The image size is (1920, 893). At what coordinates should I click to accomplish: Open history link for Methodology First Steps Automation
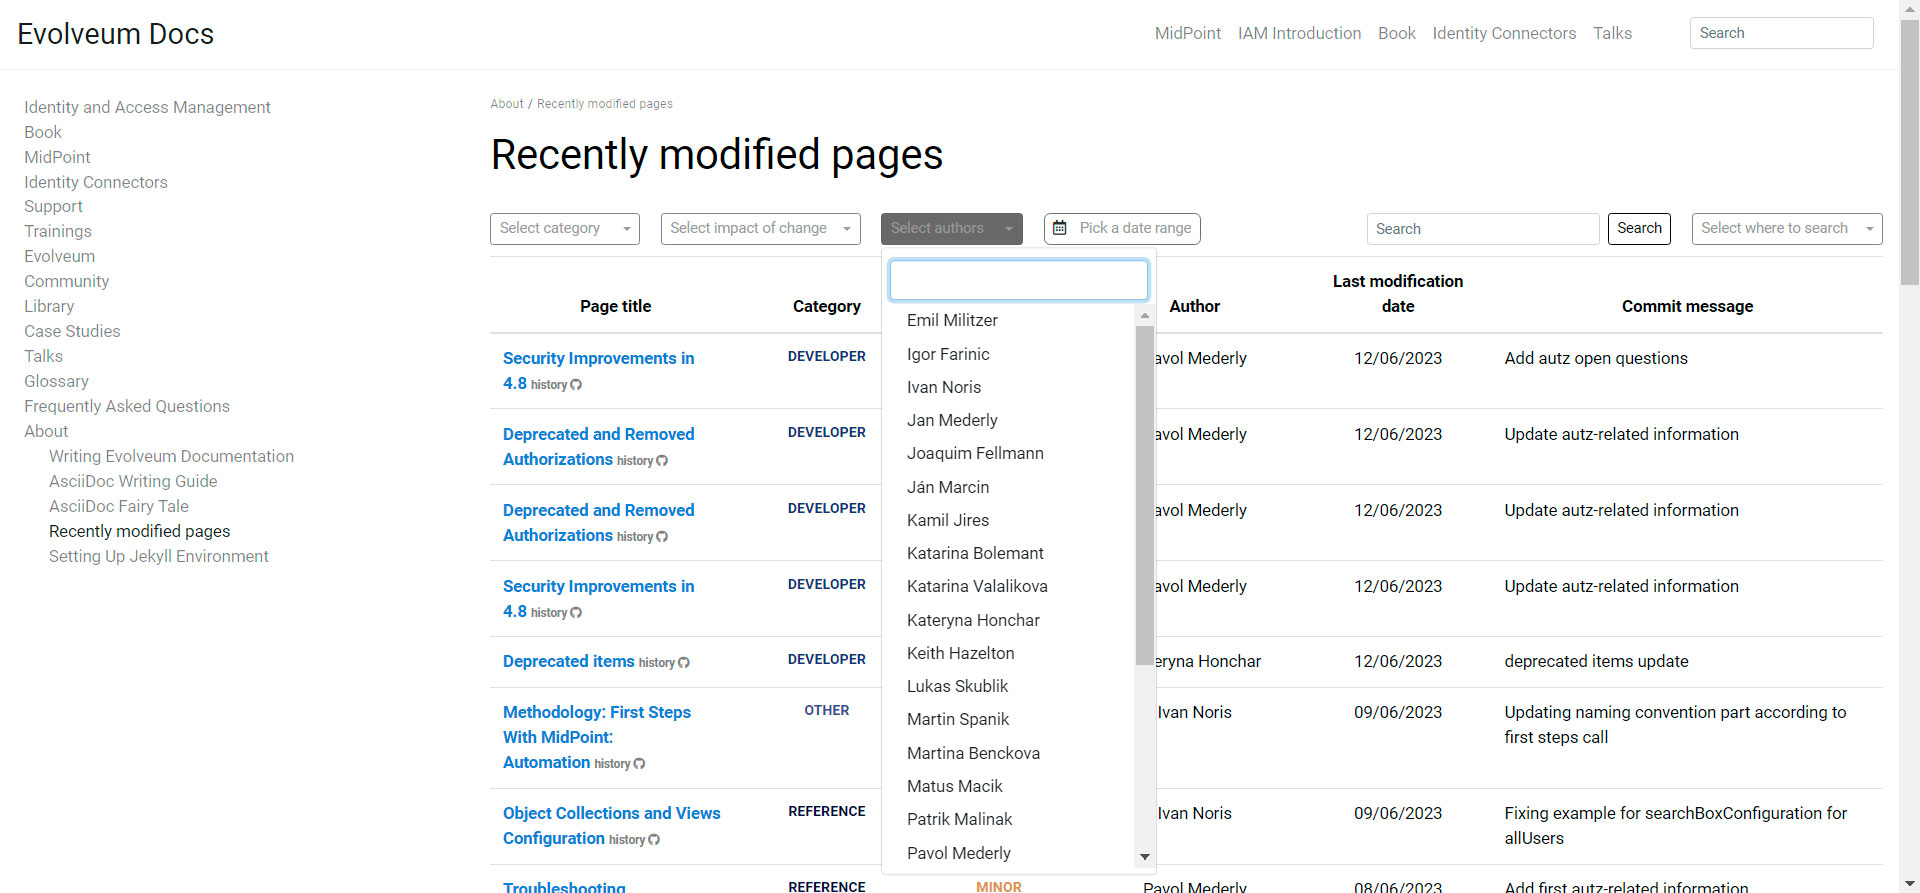pos(619,764)
